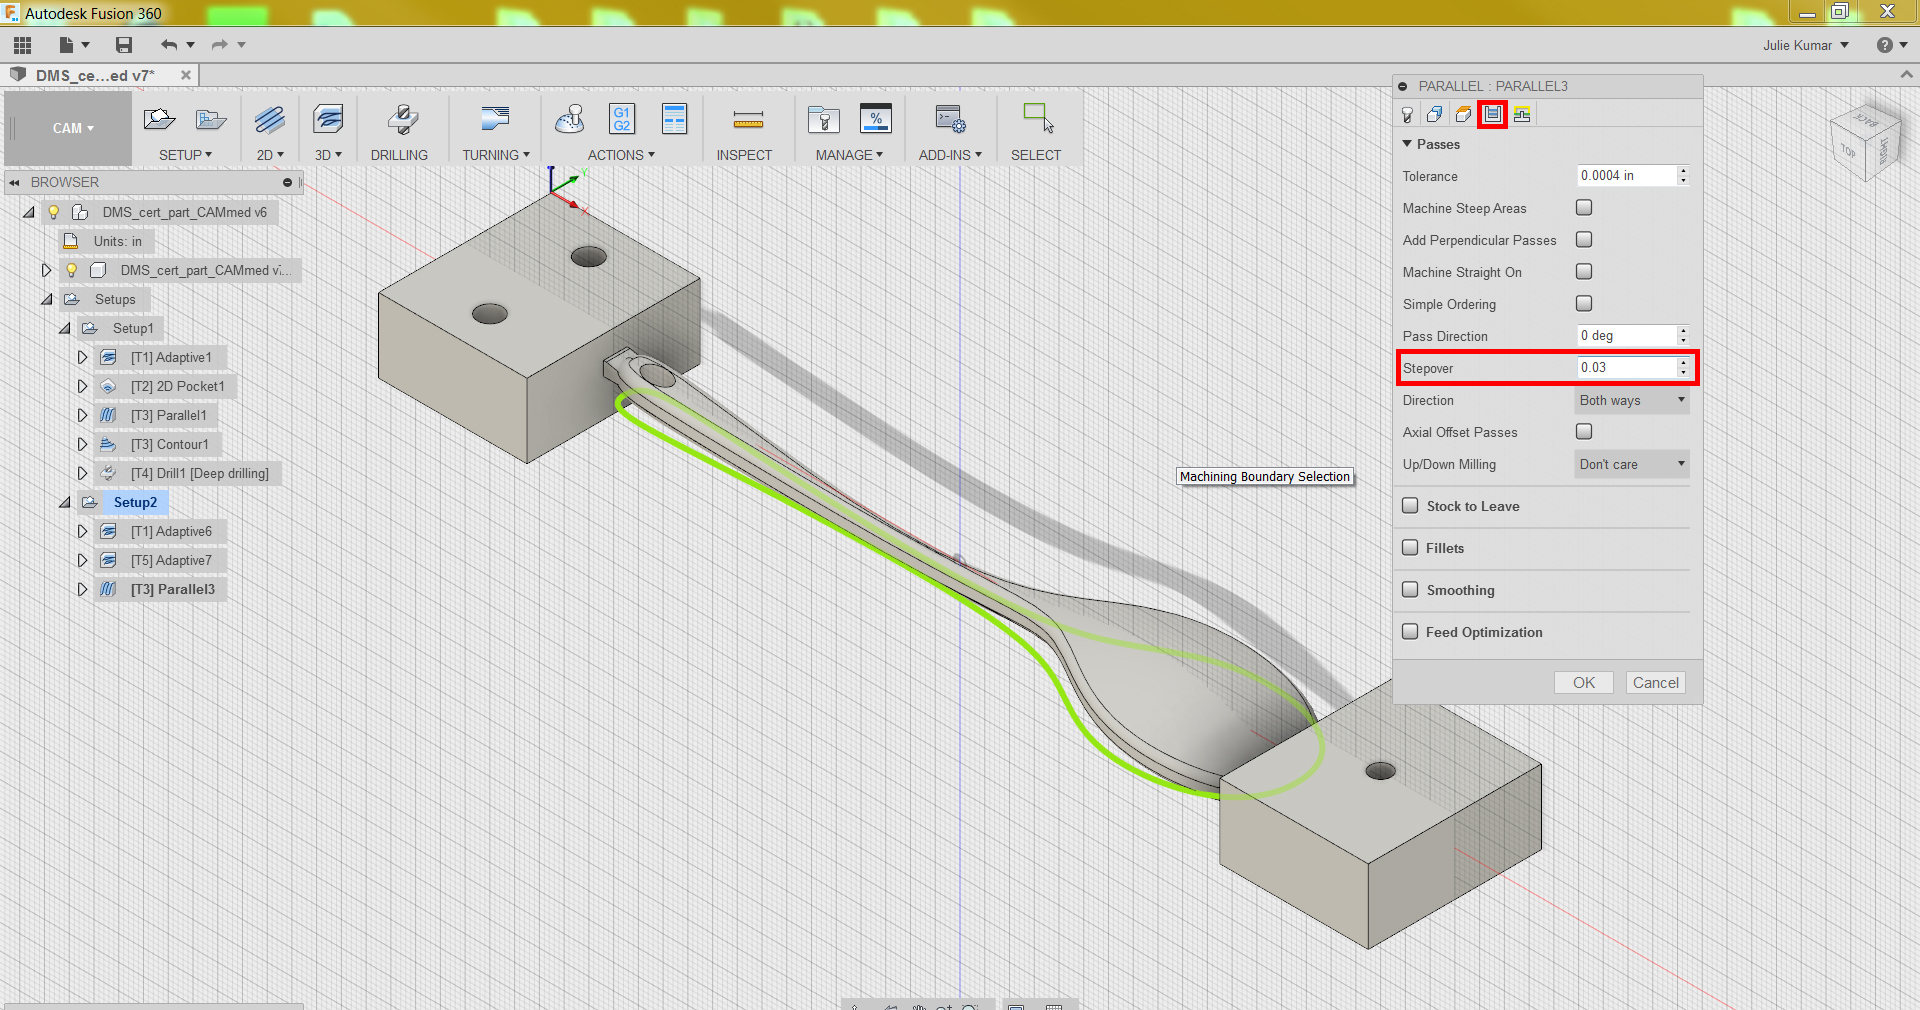The width and height of the screenshot is (1920, 1010).
Task: Close the DMS_ce...ed v7 document tab
Action: 186,75
